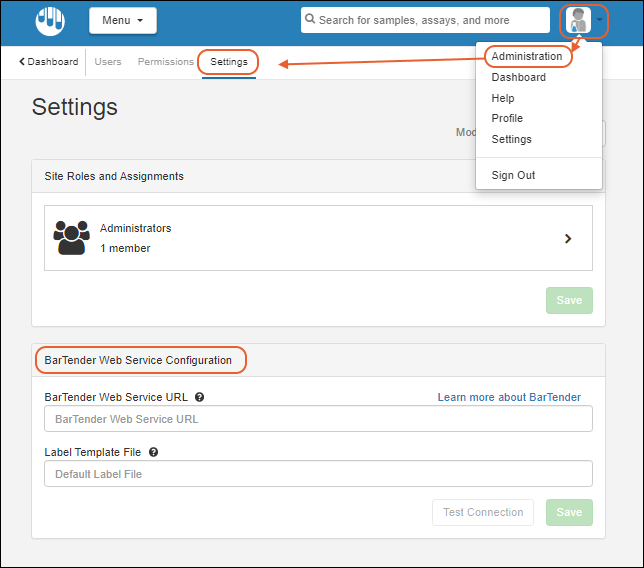Click the user avatar icon
Screen dimensions: 644x568
[x=577, y=20]
